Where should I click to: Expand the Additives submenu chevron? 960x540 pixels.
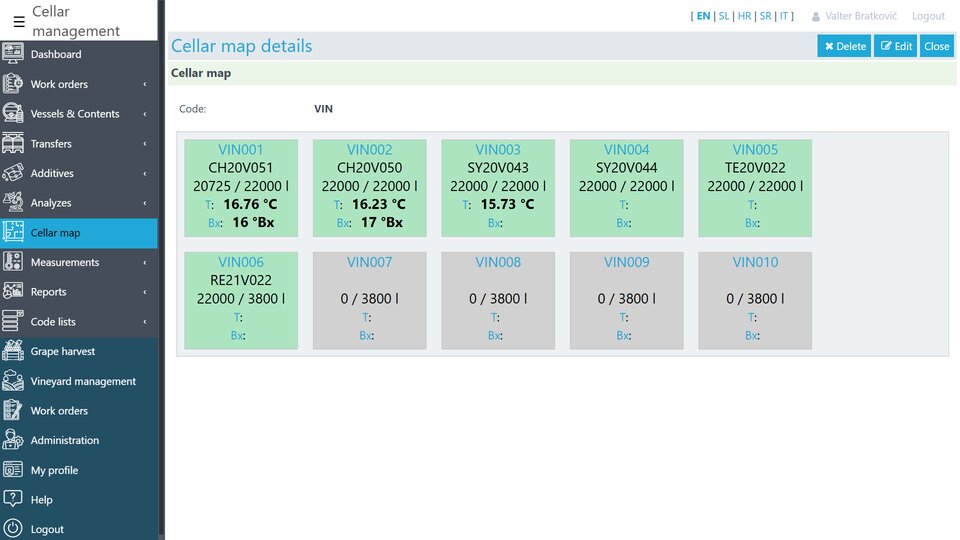(145, 174)
